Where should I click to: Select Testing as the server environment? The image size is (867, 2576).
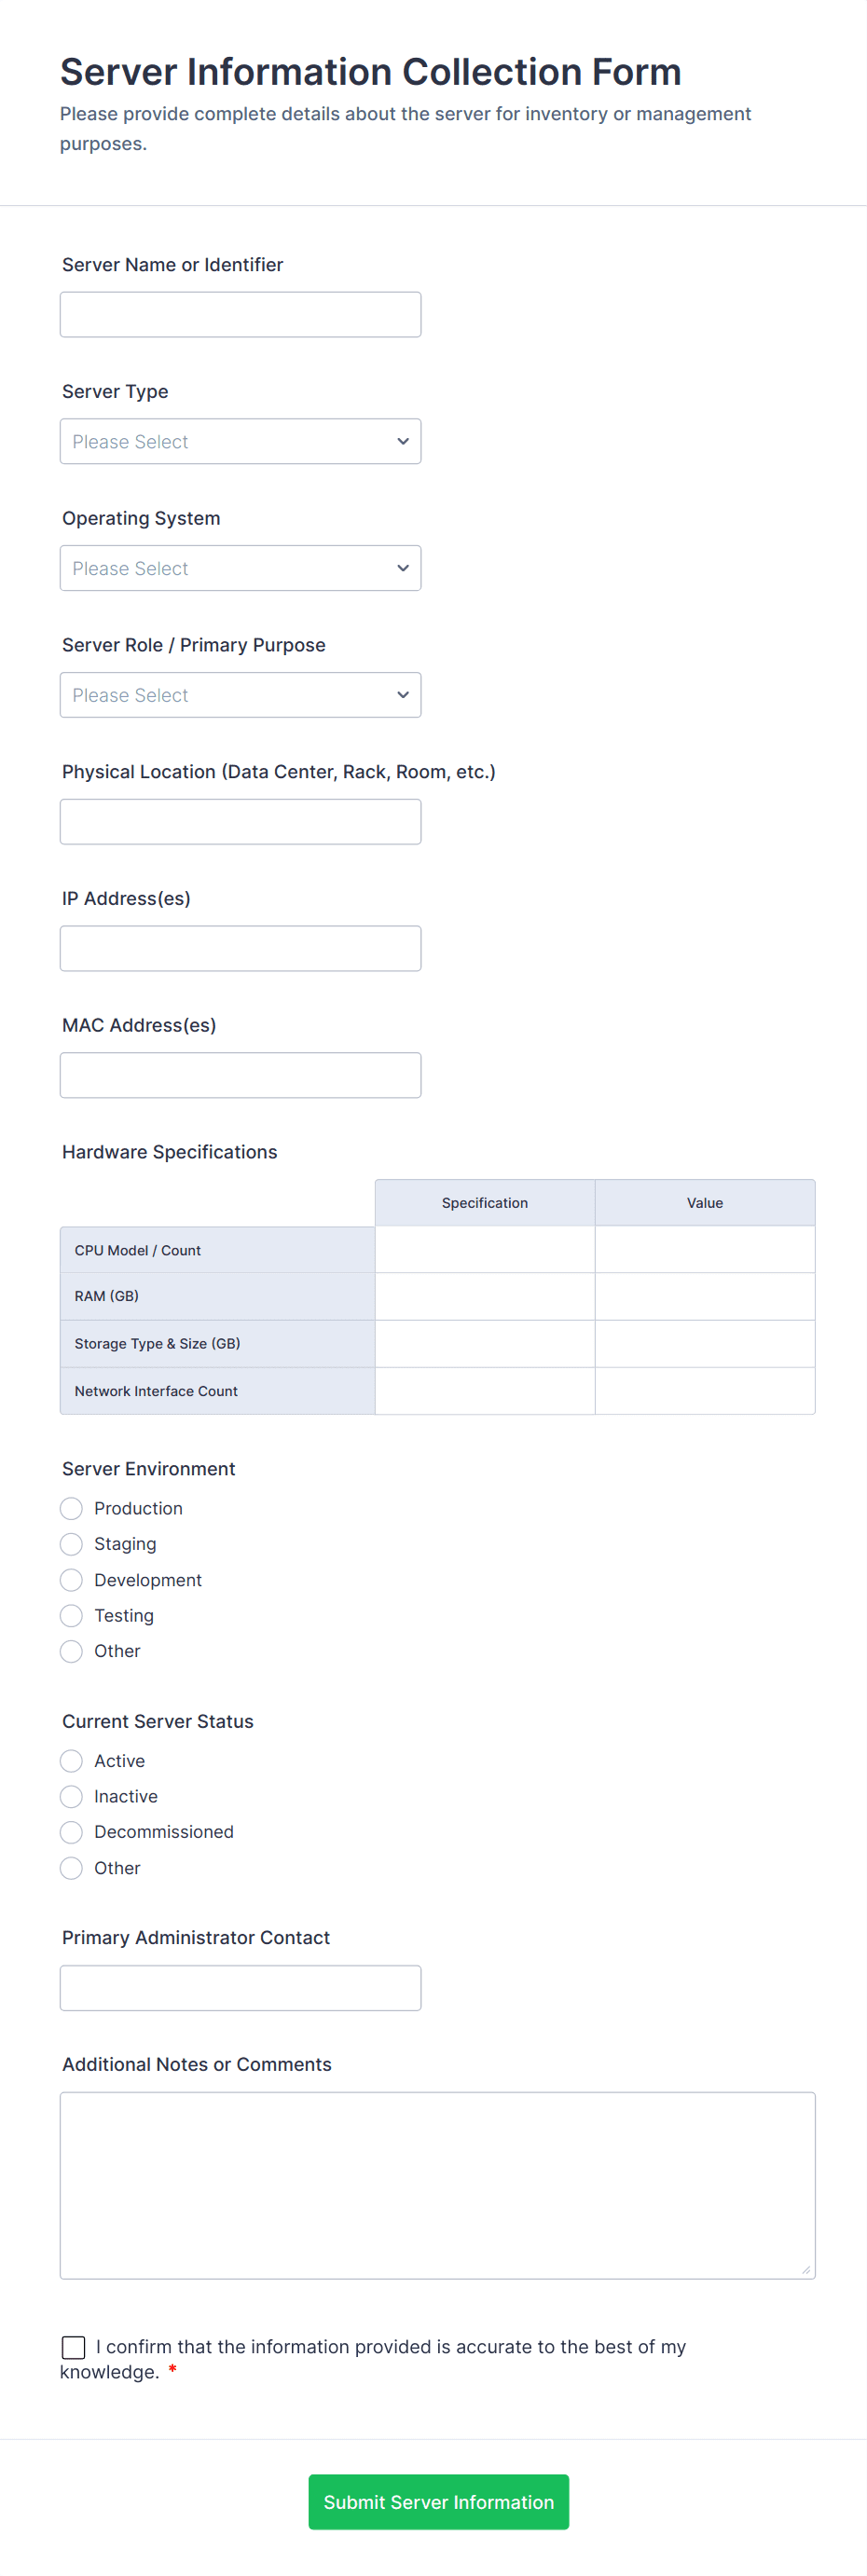point(70,1615)
